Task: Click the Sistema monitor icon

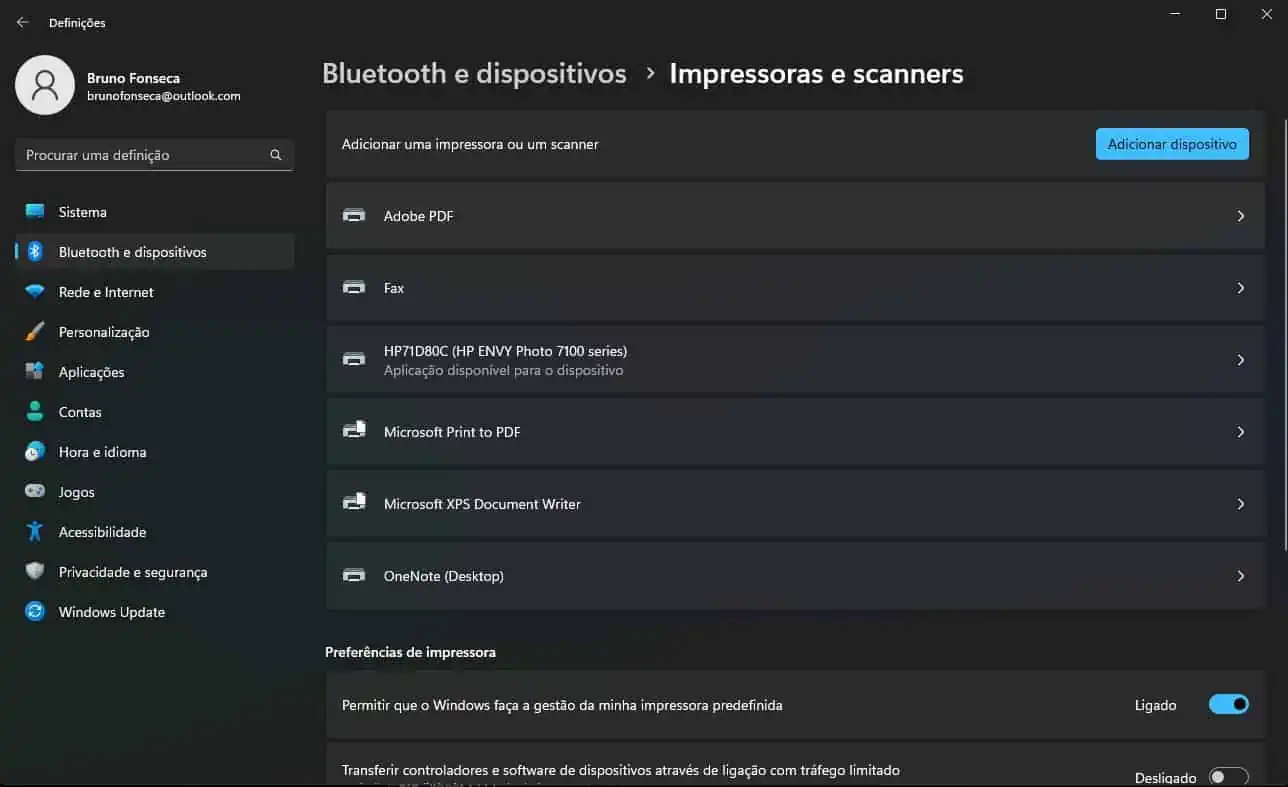Action: (x=35, y=212)
